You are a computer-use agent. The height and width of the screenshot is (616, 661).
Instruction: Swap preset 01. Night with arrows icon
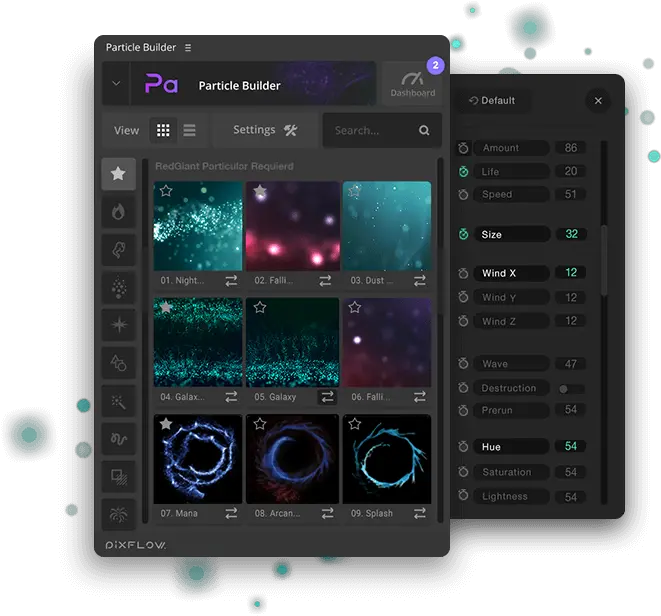pos(231,281)
